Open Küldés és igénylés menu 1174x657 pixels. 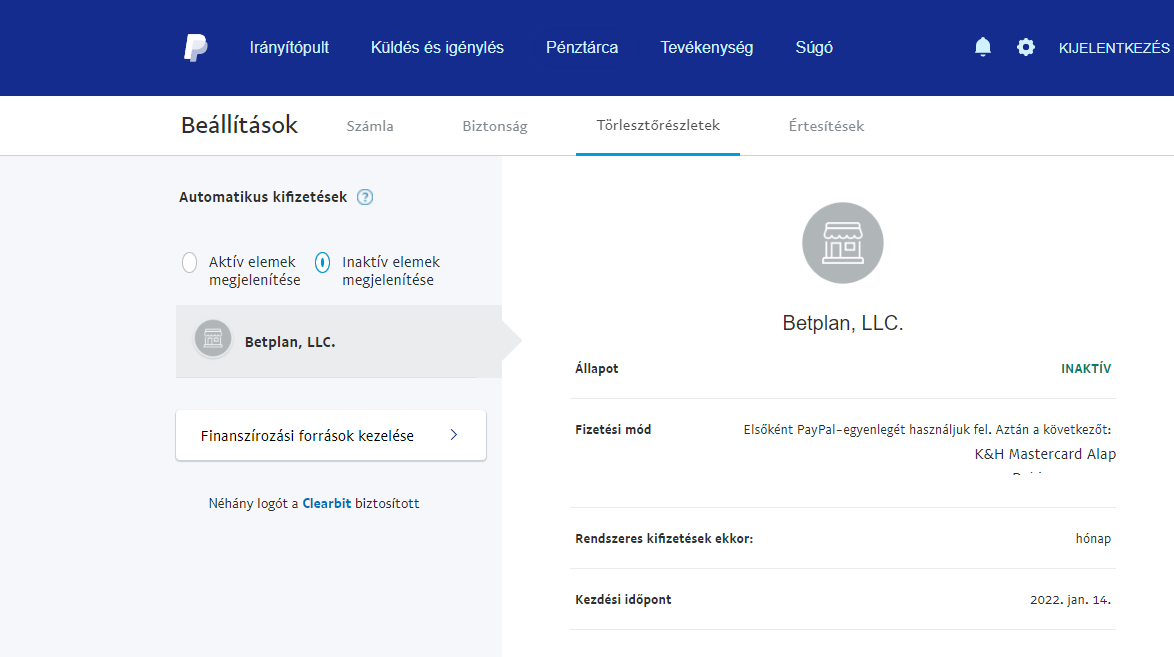click(437, 47)
